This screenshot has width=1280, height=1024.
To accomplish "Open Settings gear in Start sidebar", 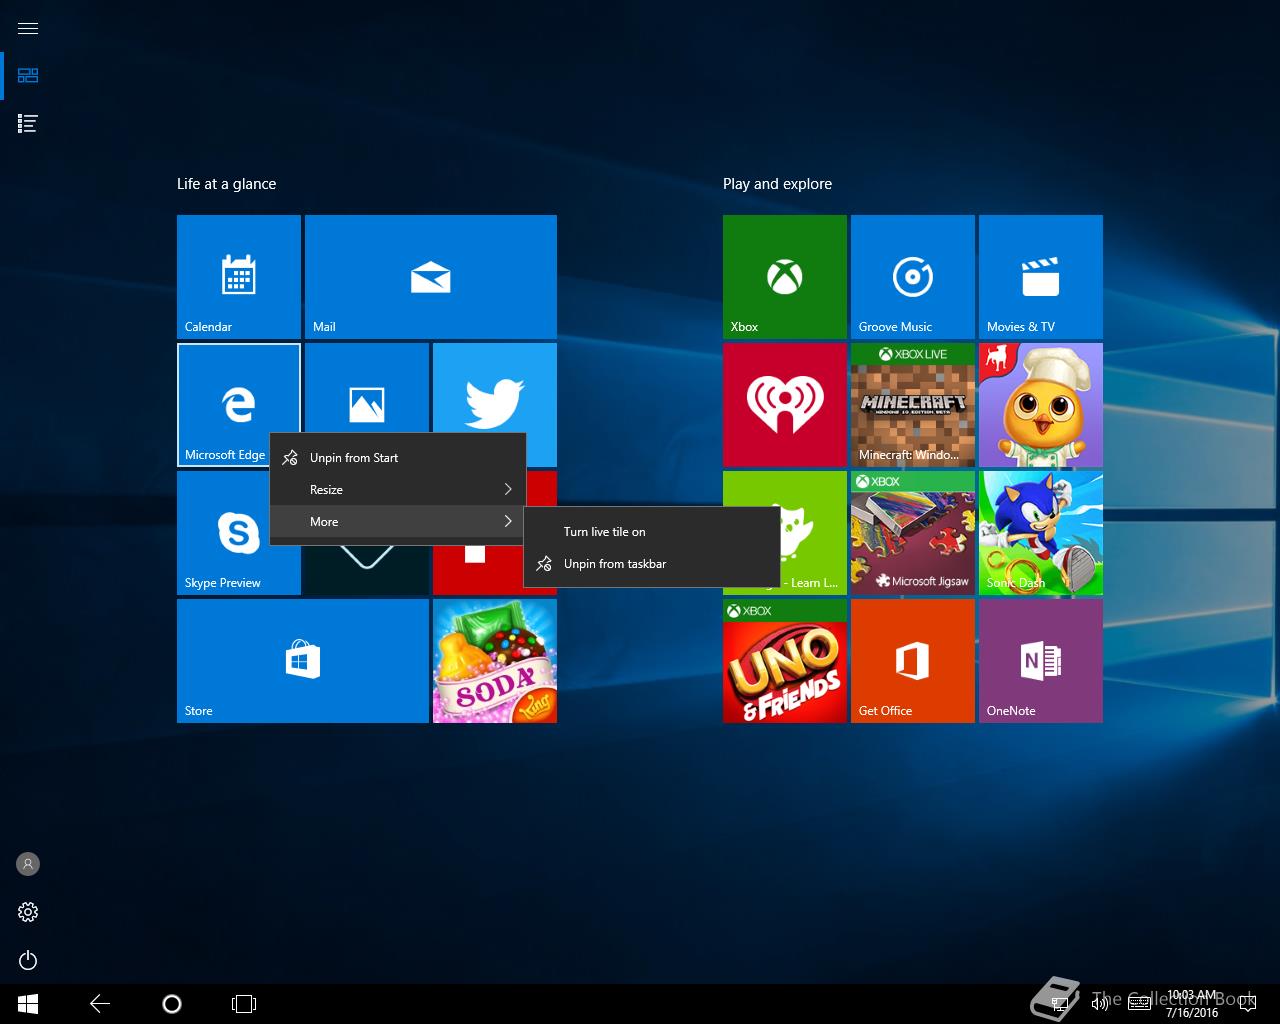I will tap(28, 912).
